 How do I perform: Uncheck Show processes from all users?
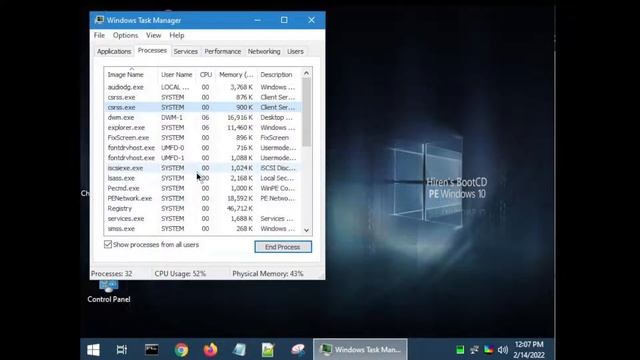point(108,244)
